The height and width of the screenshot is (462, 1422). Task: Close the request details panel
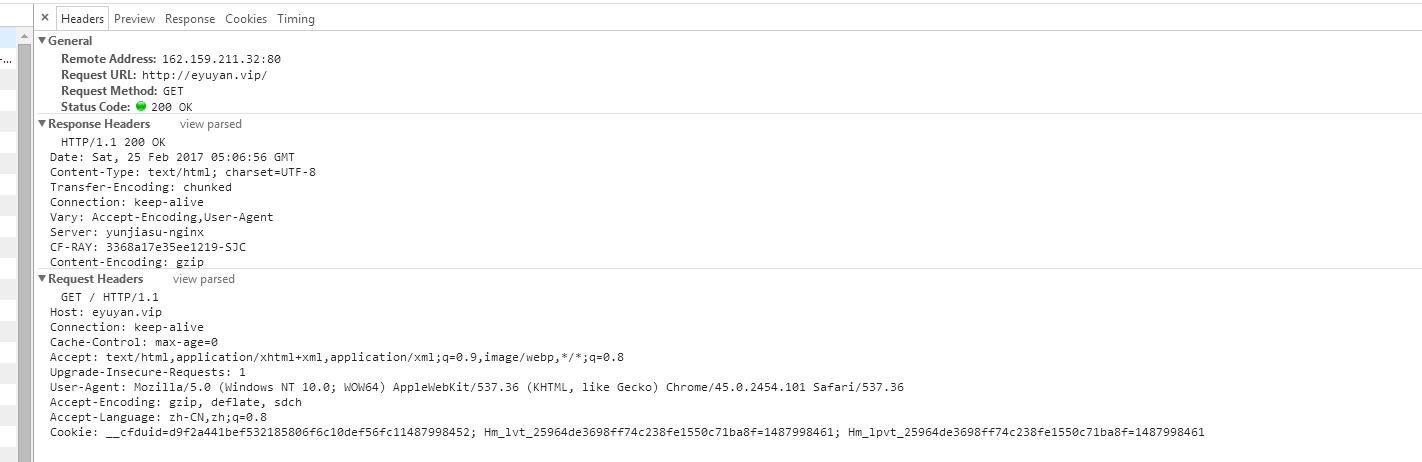pyautogui.click(x=45, y=18)
